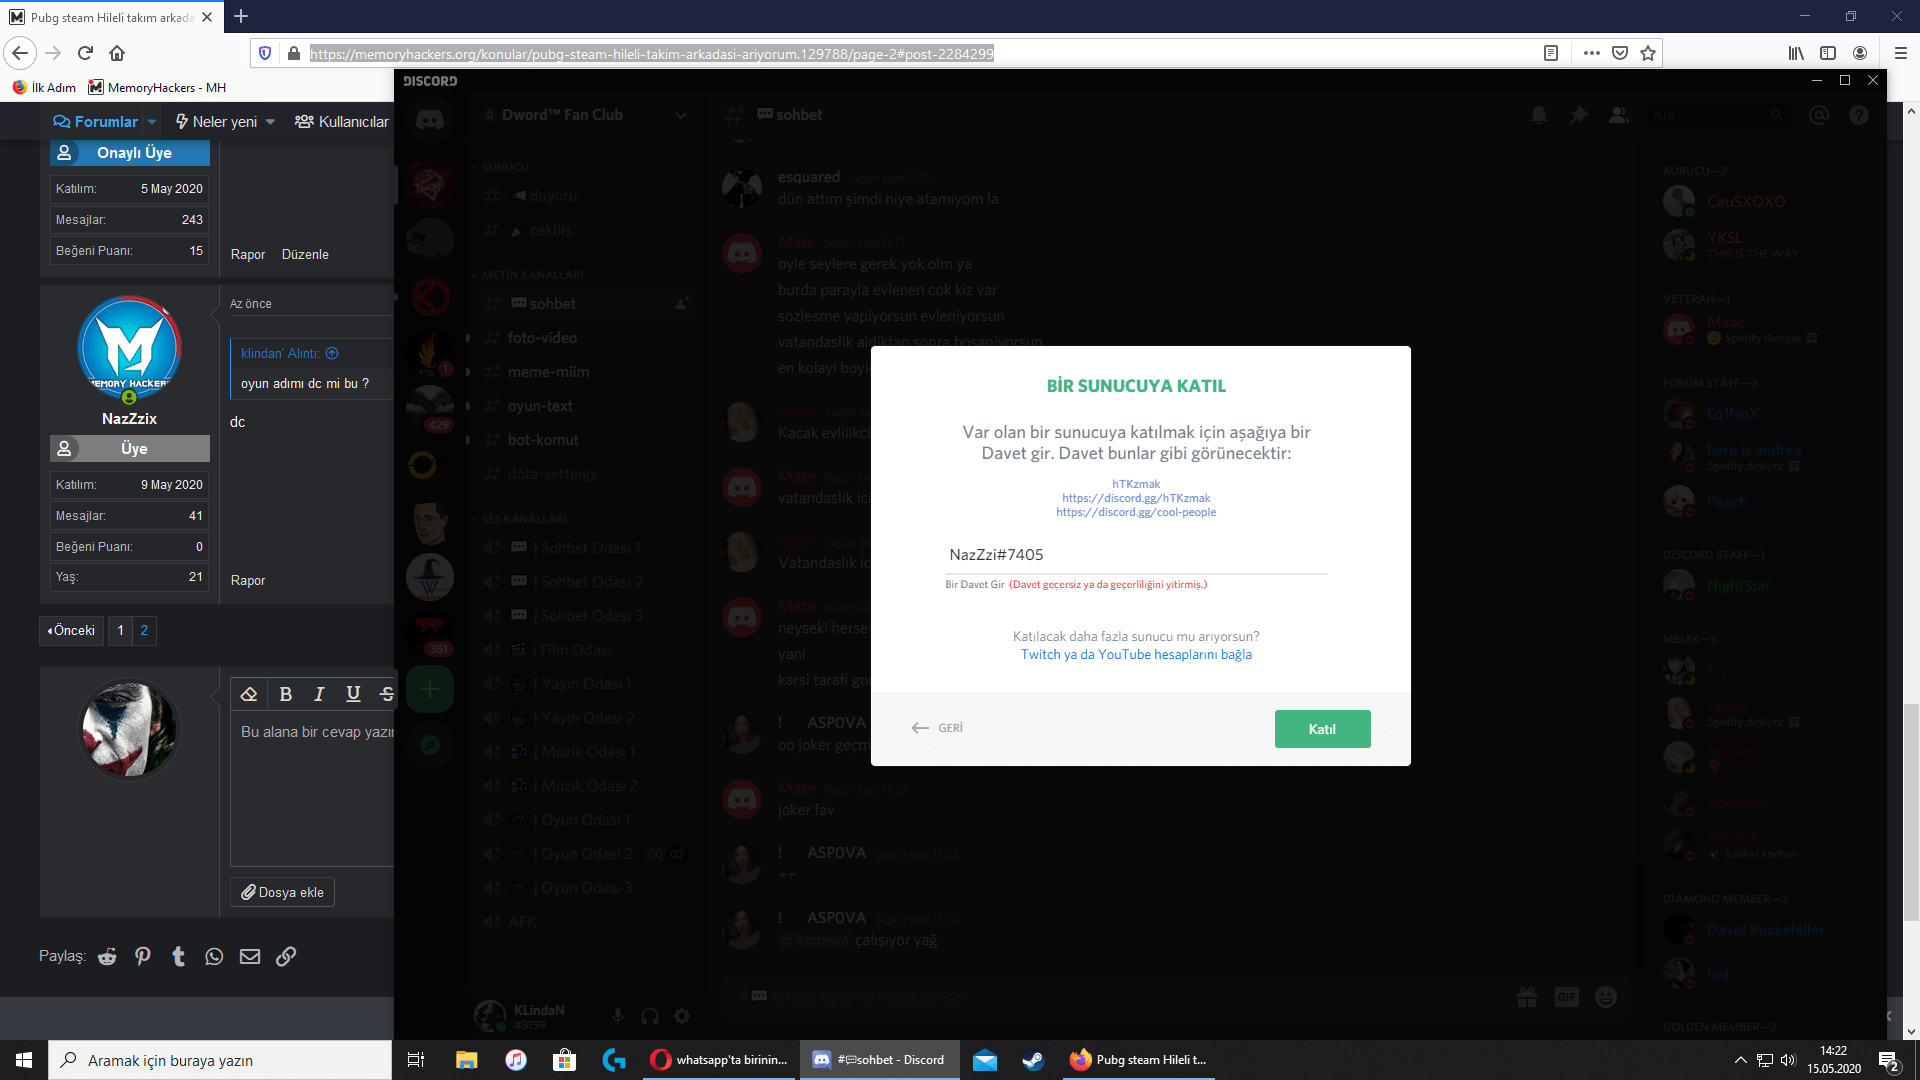This screenshot has width=1920, height=1080.
Task: Click the eraser remove formatting icon
Action: [x=249, y=694]
